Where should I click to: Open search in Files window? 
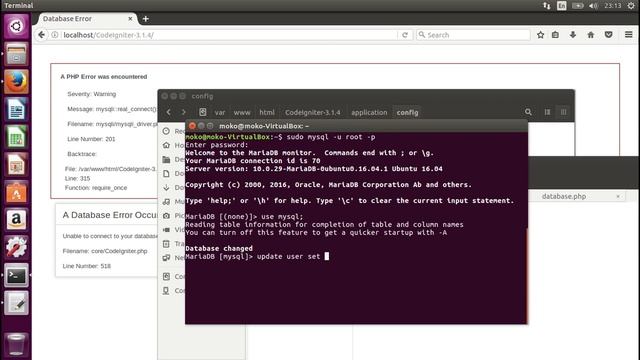[x=528, y=112]
